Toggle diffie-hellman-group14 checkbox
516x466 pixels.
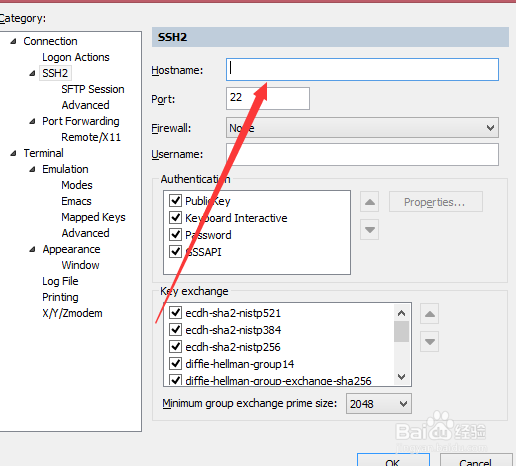(x=175, y=364)
